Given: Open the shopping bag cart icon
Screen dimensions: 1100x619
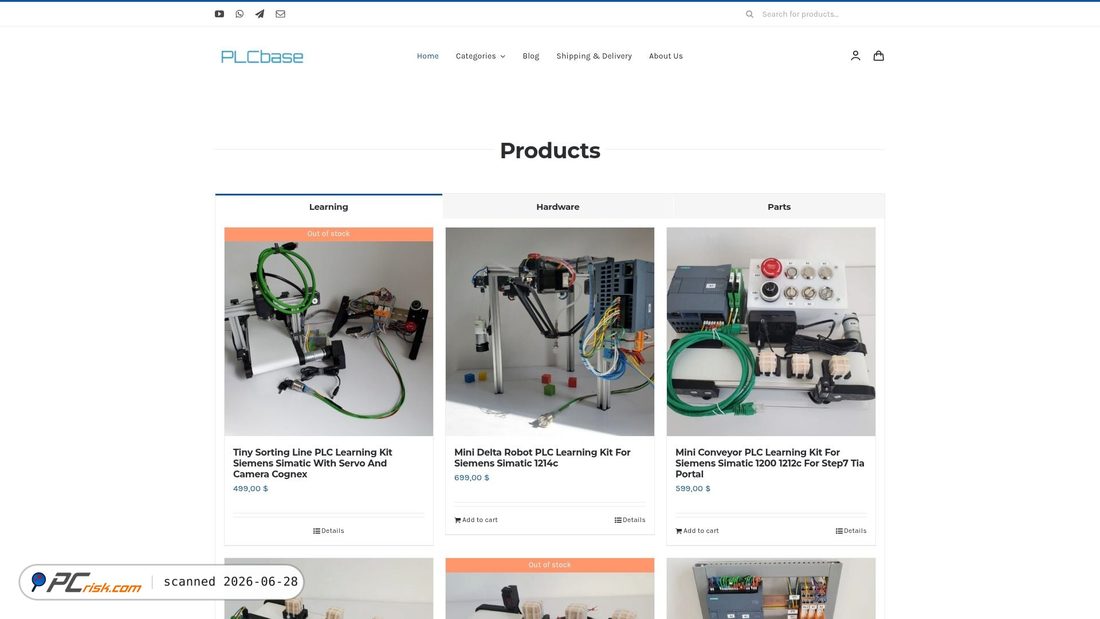Looking at the screenshot, I should pos(878,55).
